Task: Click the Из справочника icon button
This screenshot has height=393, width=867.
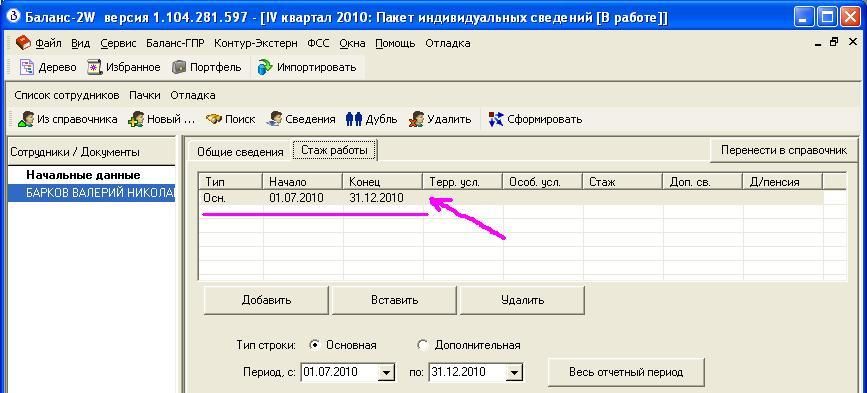Action: pos(67,119)
